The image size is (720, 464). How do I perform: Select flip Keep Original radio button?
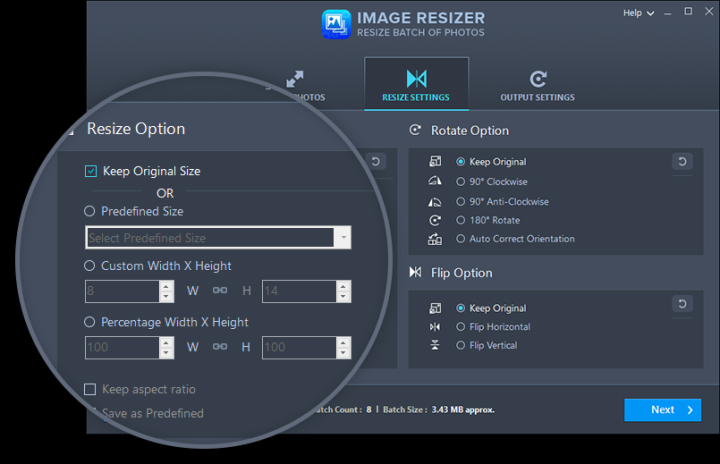tap(461, 308)
